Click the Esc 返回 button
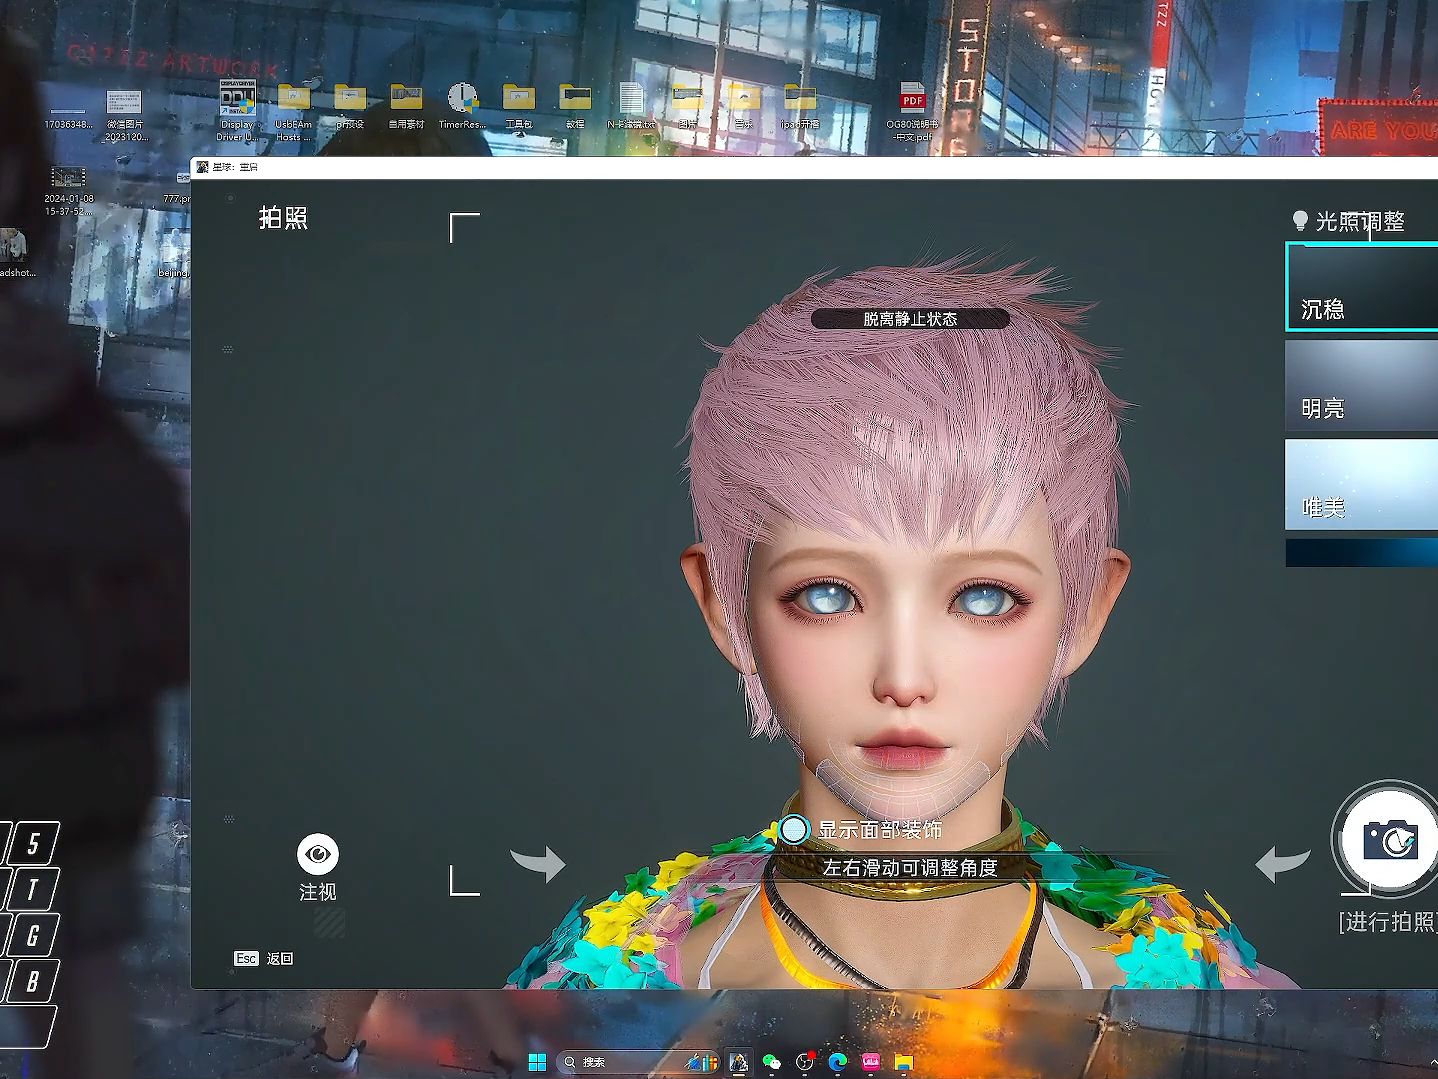This screenshot has width=1438, height=1079. point(263,958)
